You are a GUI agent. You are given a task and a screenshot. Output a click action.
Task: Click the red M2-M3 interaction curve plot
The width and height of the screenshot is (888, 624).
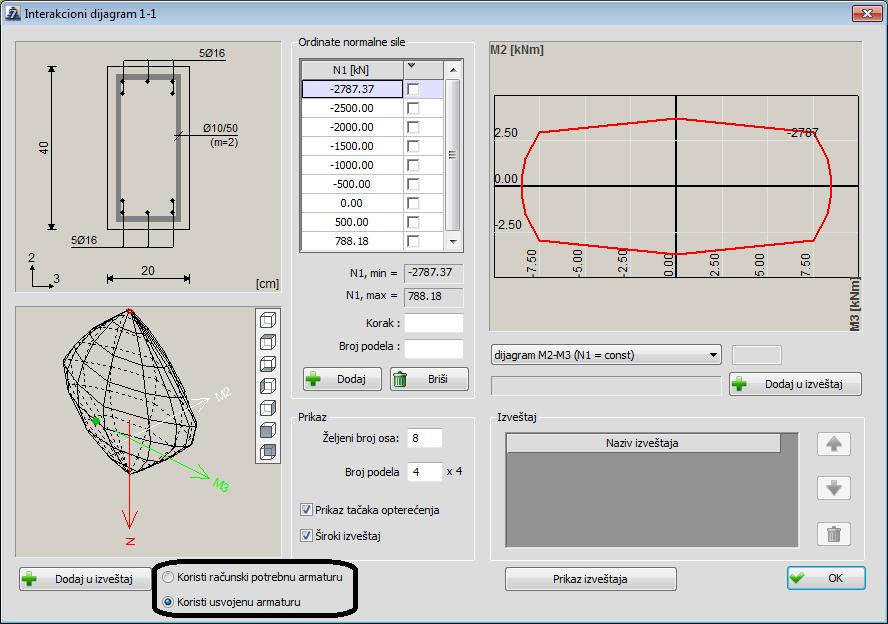[x=676, y=186]
